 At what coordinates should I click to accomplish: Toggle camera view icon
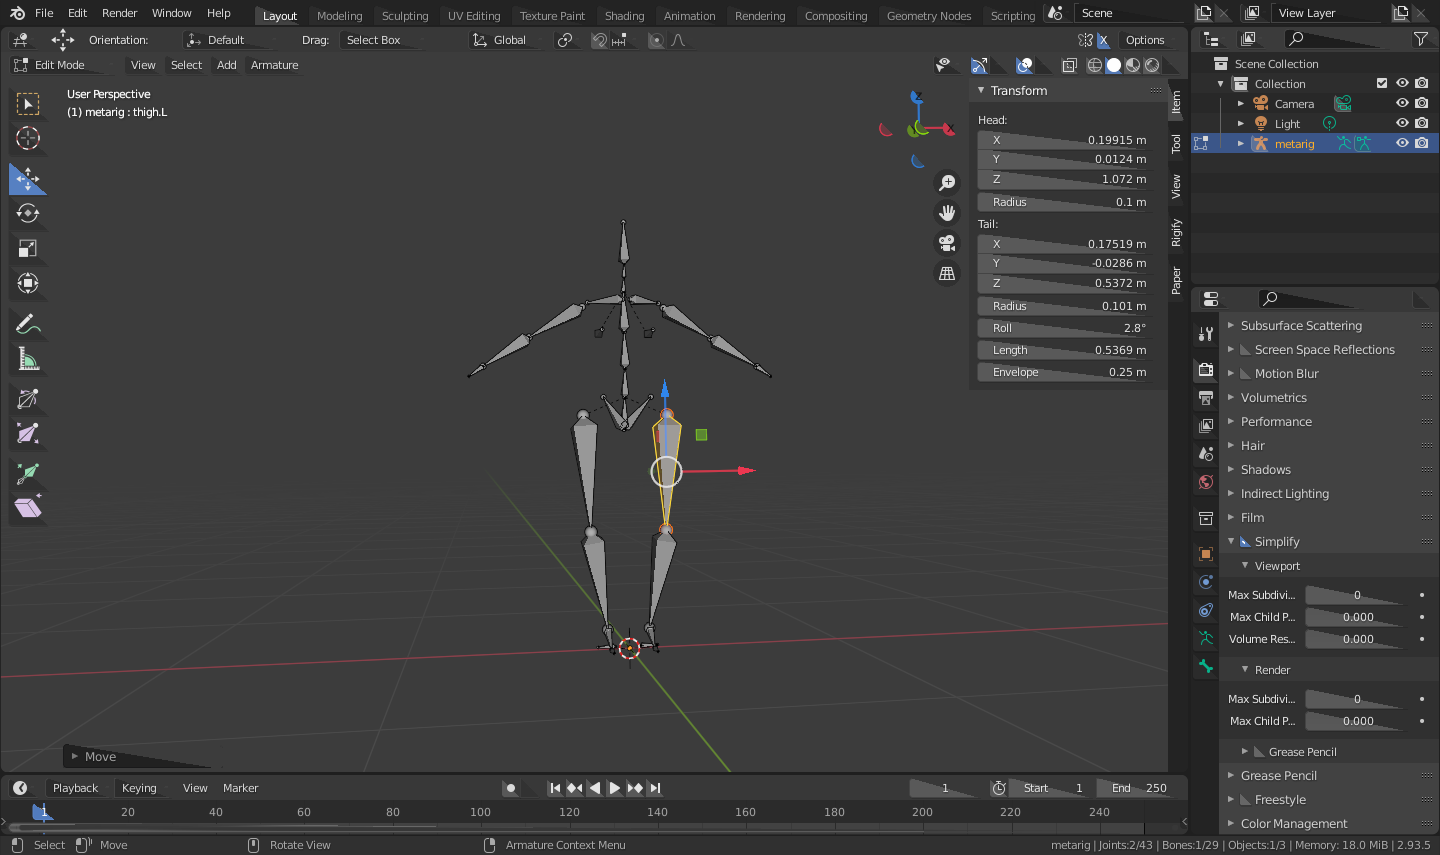947,243
